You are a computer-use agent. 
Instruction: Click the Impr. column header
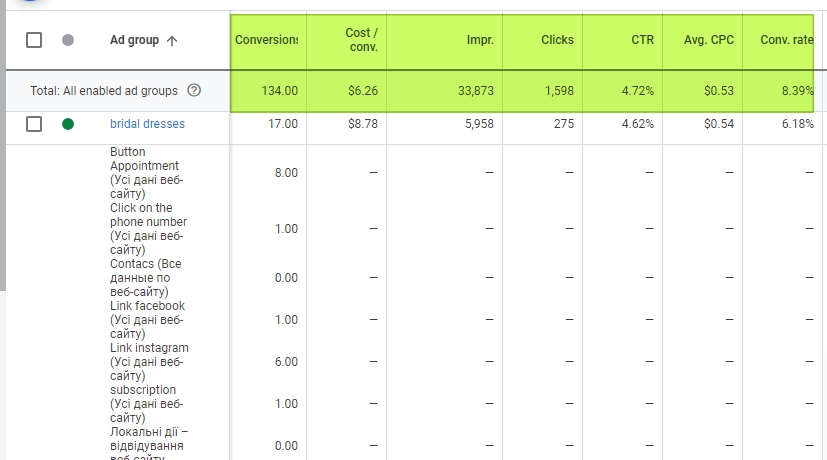[x=479, y=41]
